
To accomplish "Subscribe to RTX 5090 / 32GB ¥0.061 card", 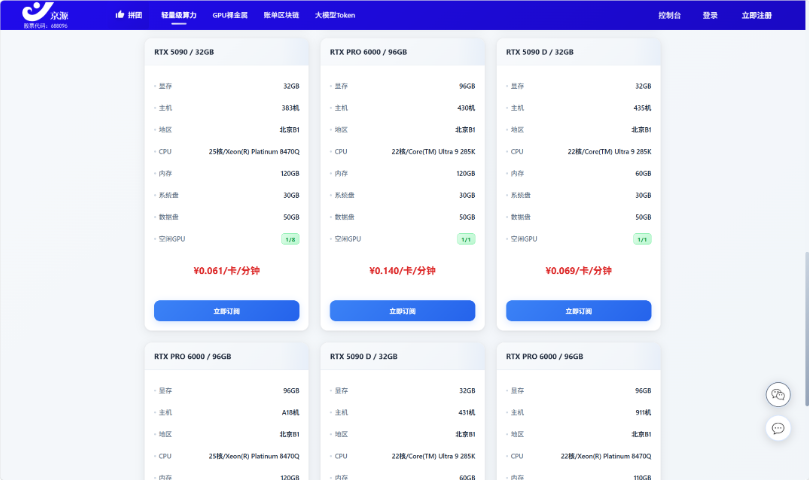I will [x=226, y=311].
